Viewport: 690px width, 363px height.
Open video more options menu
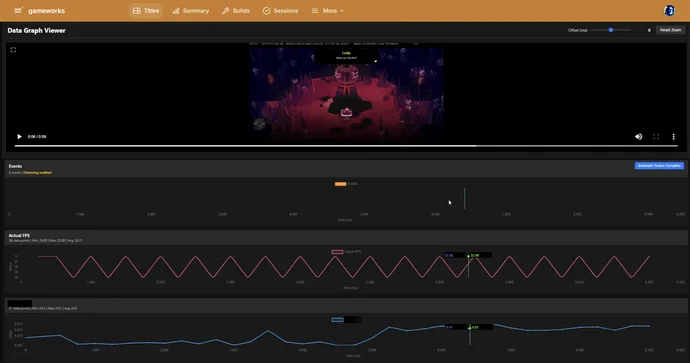pos(673,136)
